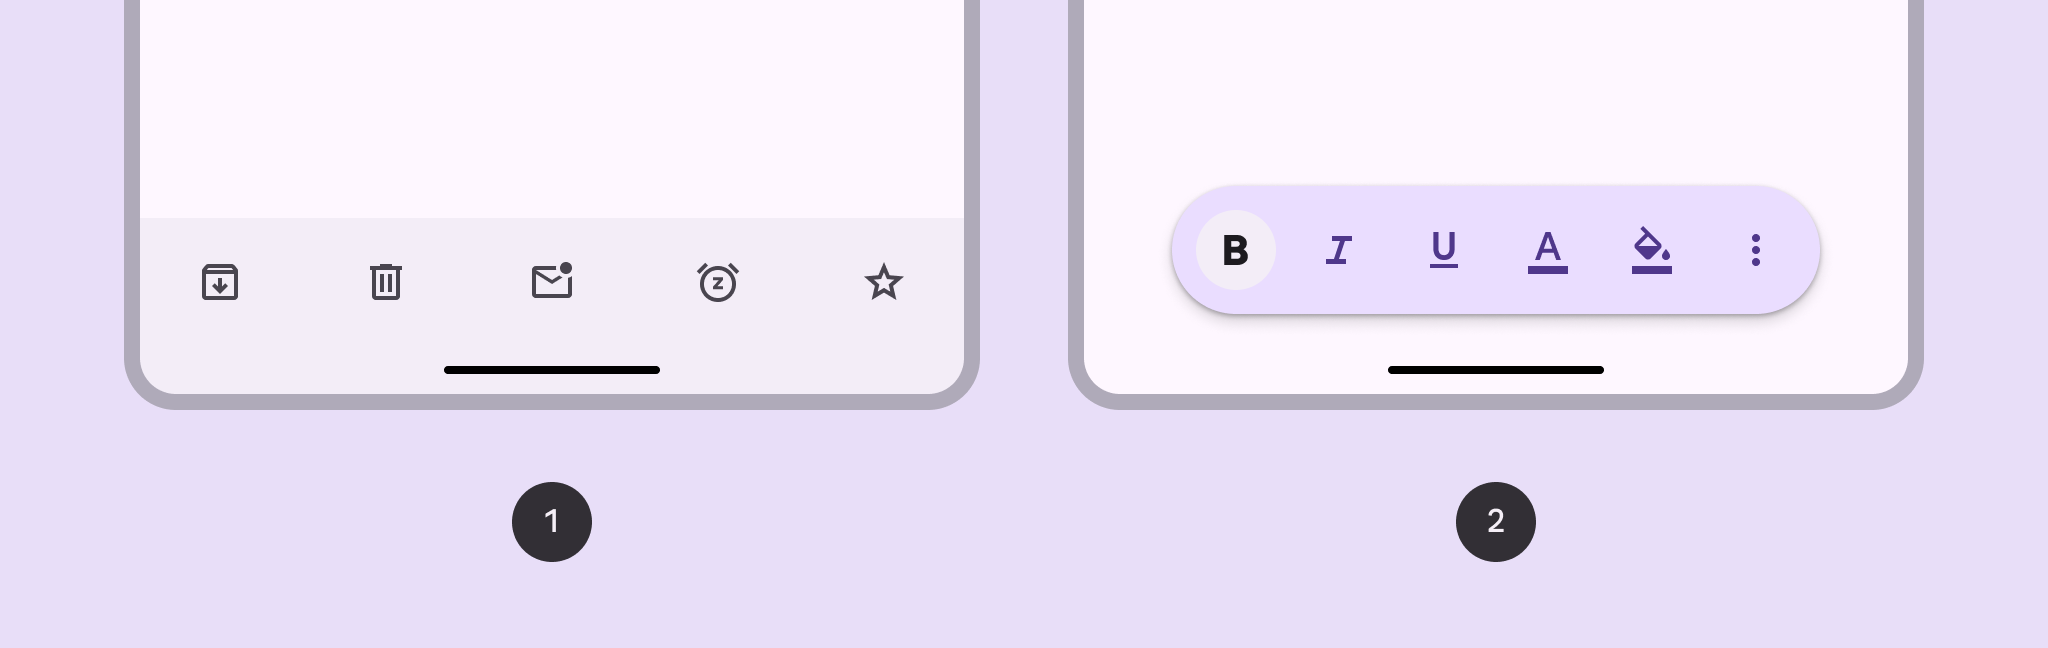Screen dimensions: 2048x648
Task: Tap the snooze action in the bottom bar
Action: pyautogui.click(x=718, y=283)
